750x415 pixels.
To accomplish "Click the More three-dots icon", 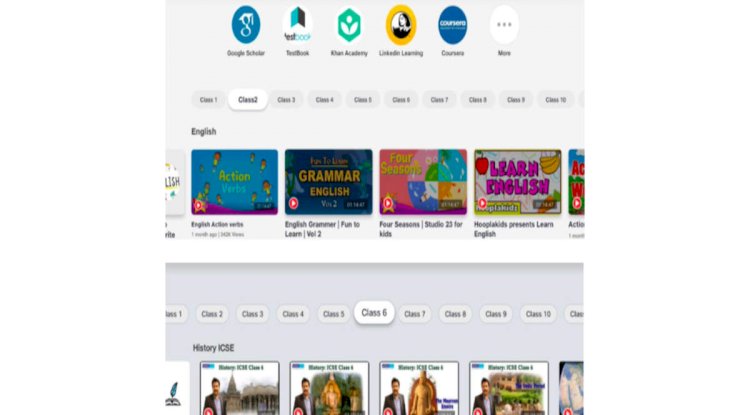I will (x=504, y=25).
